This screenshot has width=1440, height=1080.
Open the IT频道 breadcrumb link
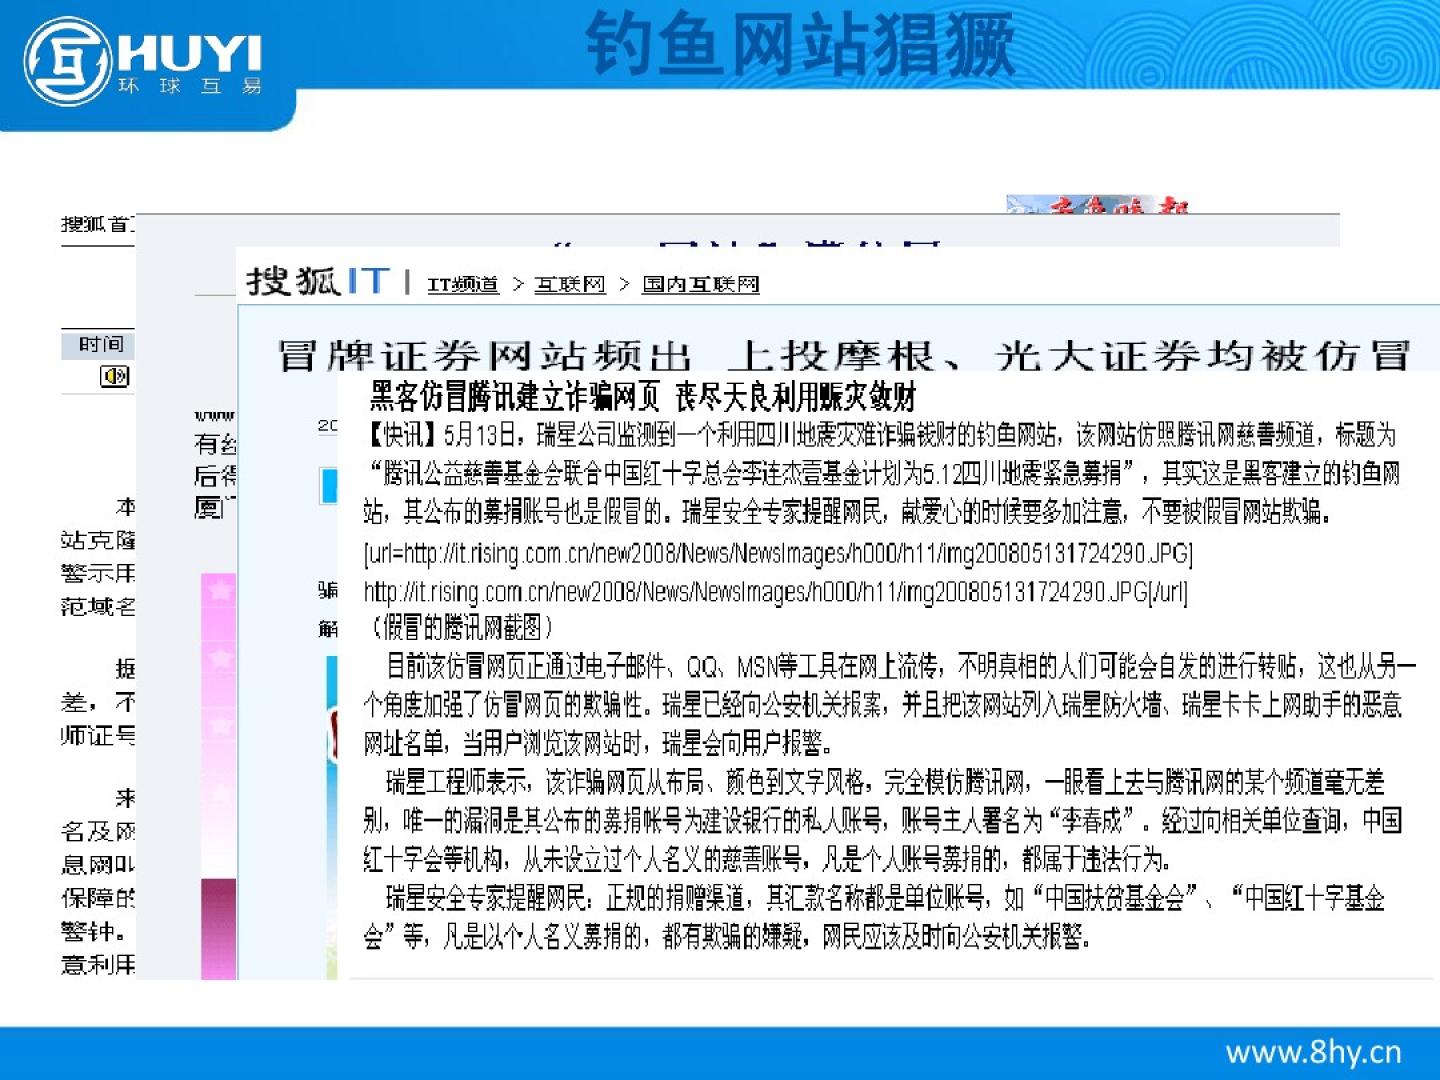click(462, 284)
